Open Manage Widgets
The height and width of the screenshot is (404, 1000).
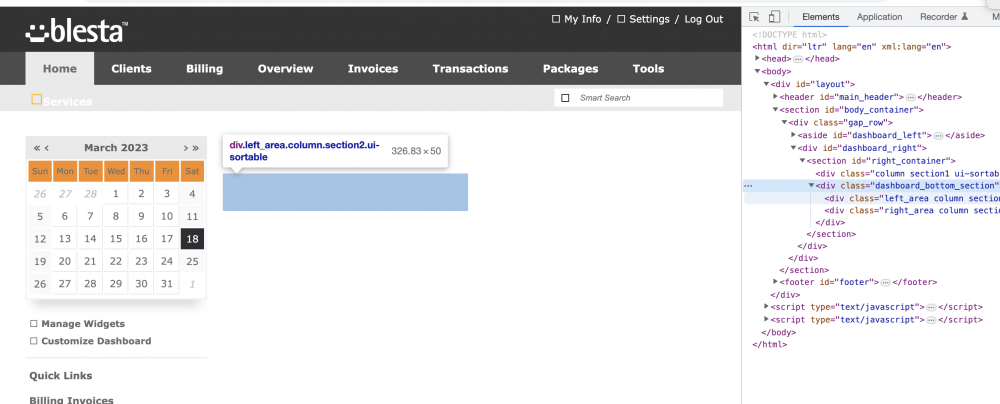pyautogui.click(x=83, y=324)
